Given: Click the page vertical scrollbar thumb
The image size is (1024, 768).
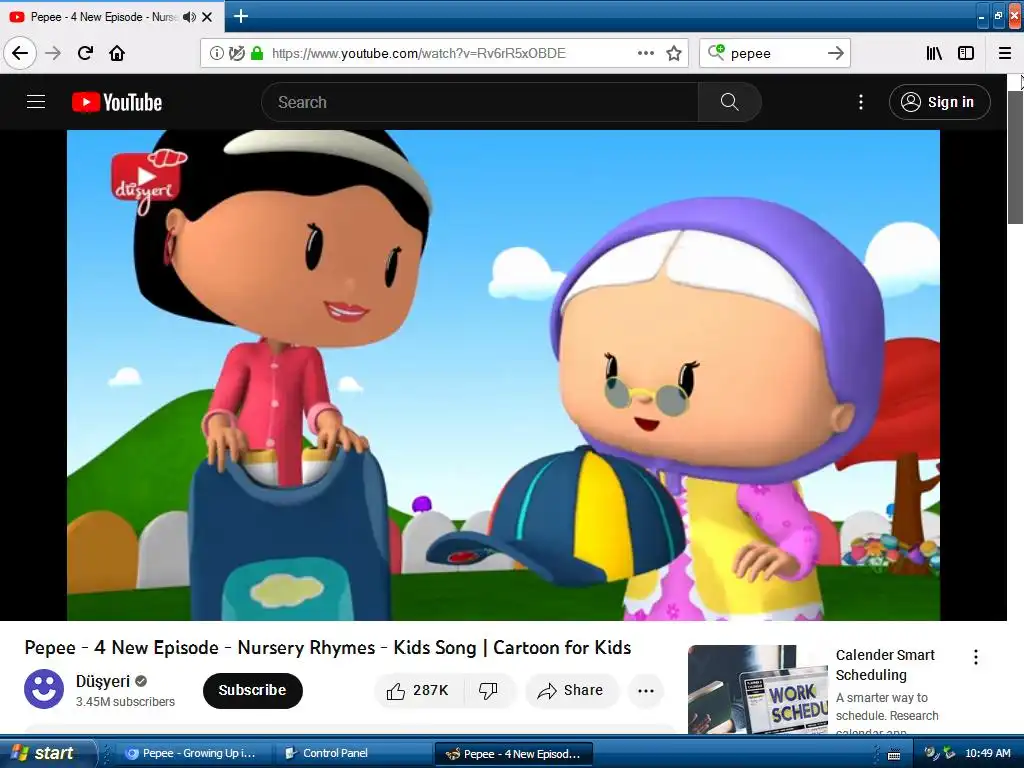Looking at the screenshot, I should [1015, 158].
